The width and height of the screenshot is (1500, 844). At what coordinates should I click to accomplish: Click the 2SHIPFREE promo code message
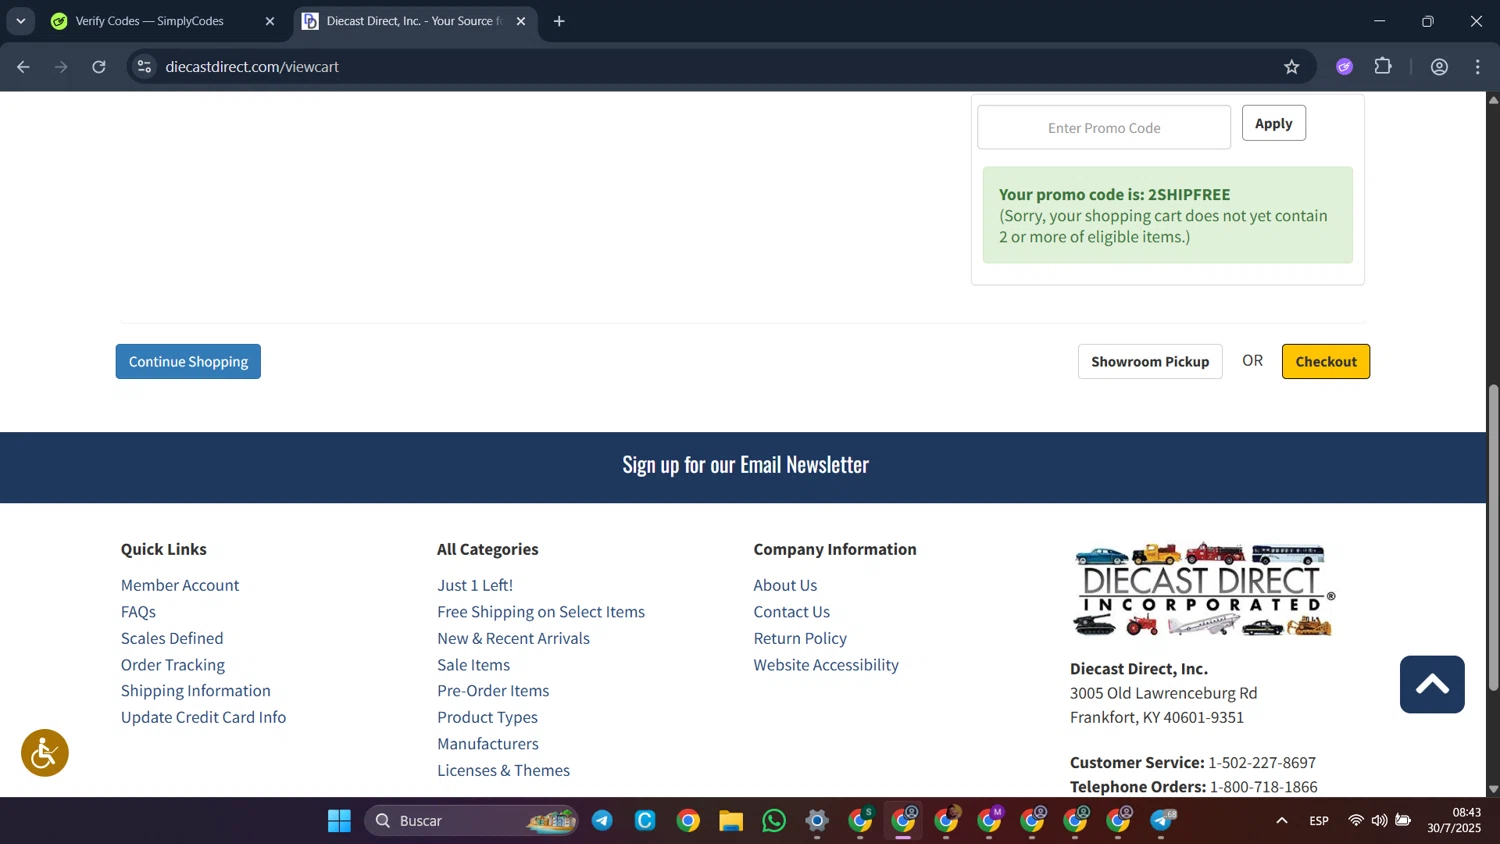pos(1167,215)
